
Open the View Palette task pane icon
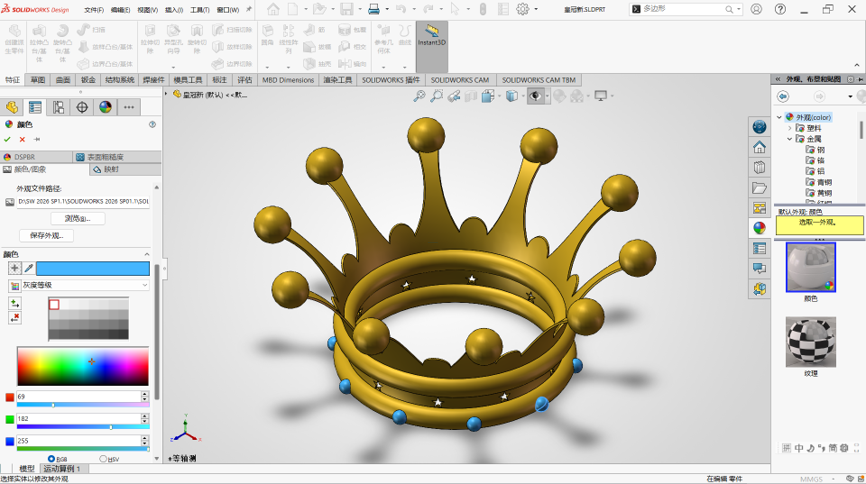pyautogui.click(x=759, y=208)
